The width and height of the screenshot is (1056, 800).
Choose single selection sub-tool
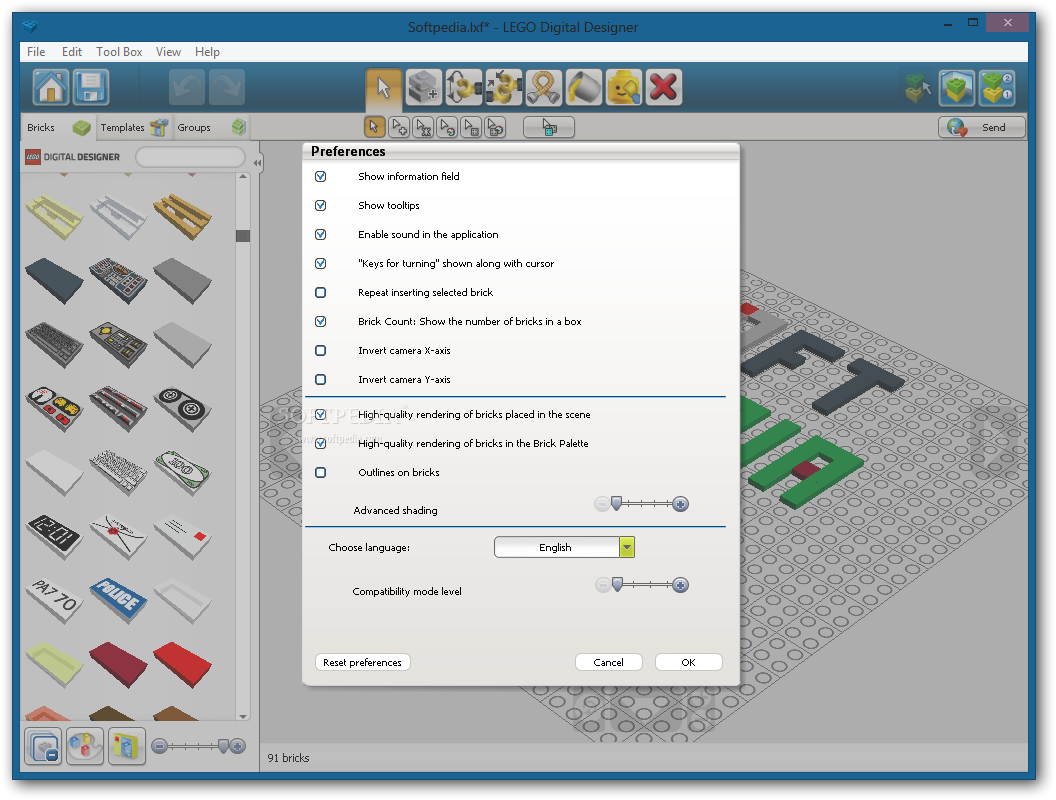(374, 127)
